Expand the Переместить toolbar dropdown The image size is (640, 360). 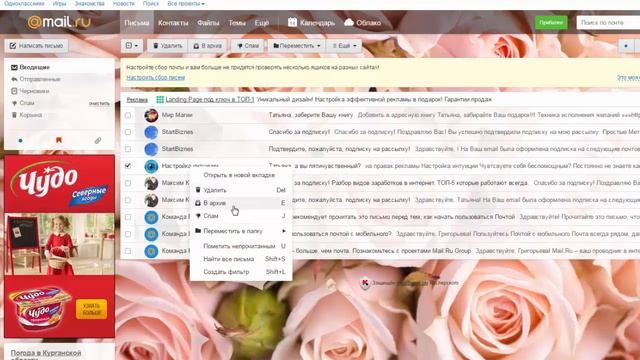pyautogui.click(x=297, y=46)
